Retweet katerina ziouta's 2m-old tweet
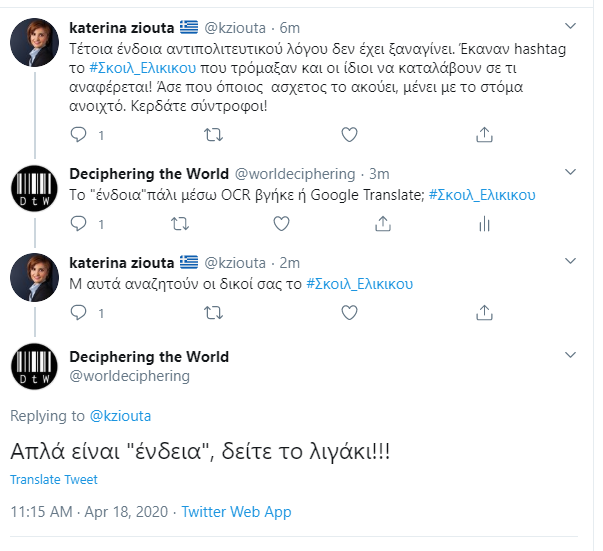603x551 pixels. tap(214, 314)
